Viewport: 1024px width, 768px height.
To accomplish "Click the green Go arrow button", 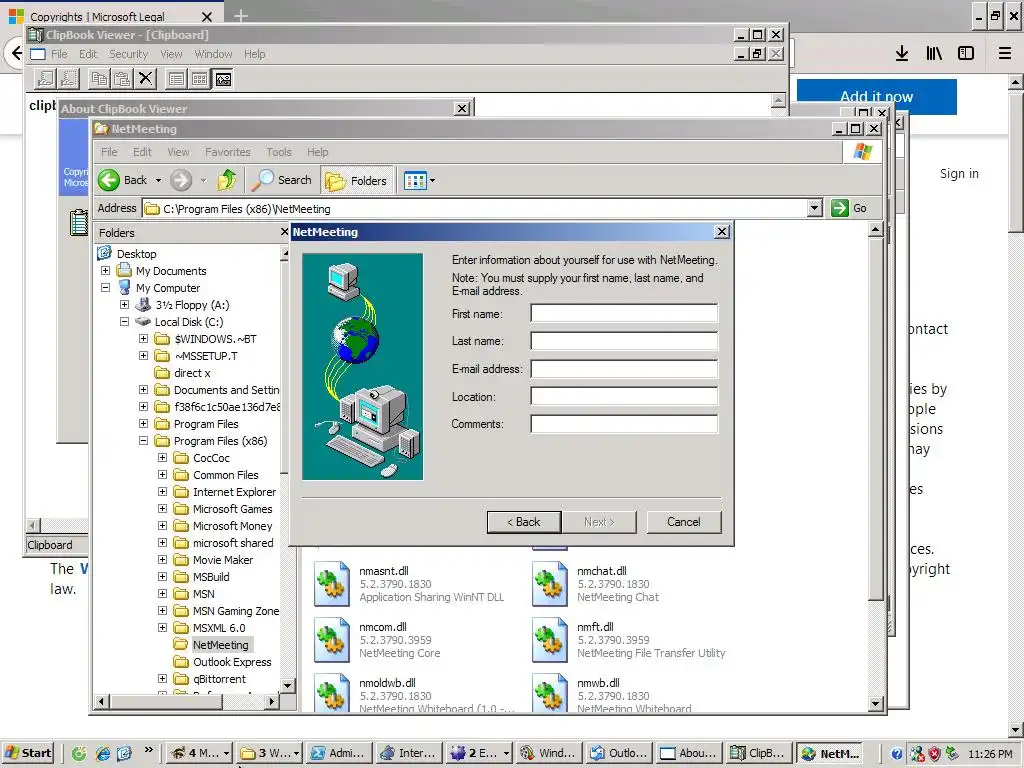I will (x=839, y=208).
